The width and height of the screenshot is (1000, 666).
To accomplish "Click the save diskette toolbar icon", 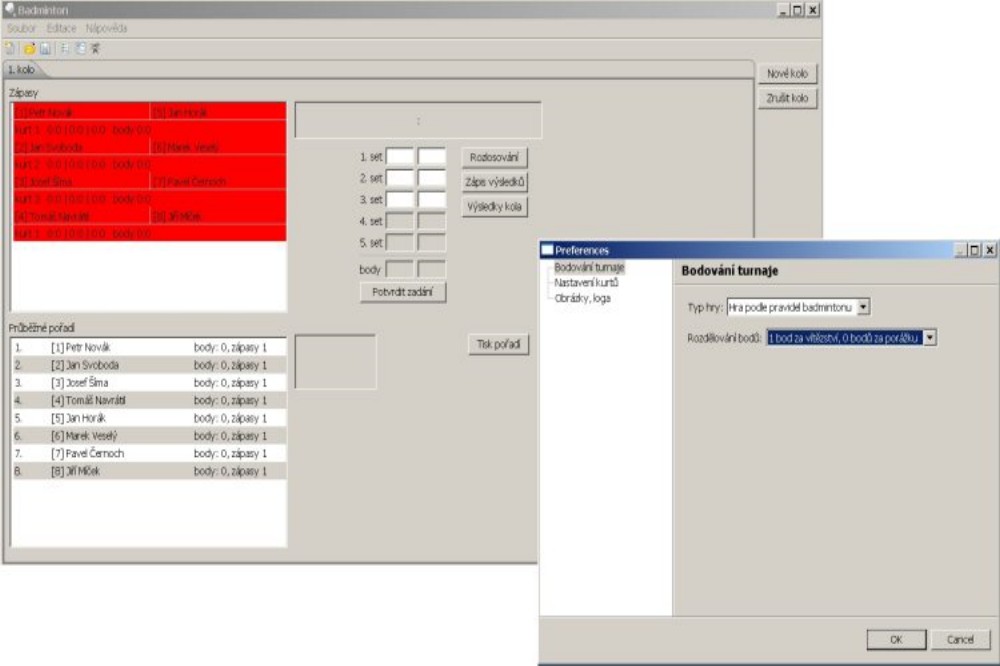I will 45,48.
